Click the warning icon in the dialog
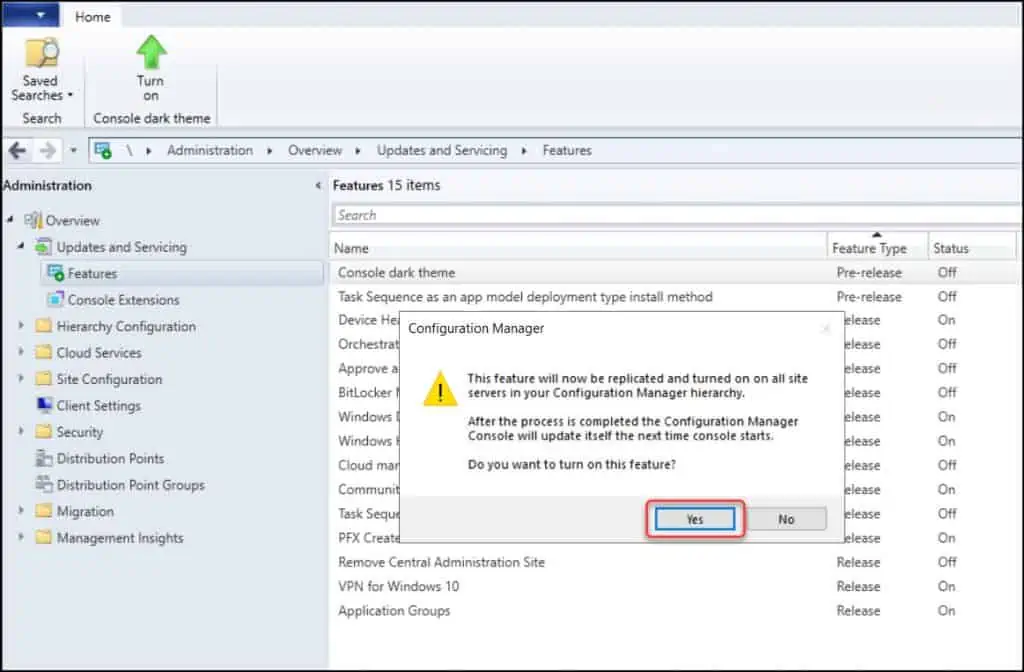Image resolution: width=1024 pixels, height=672 pixels. tap(440, 389)
